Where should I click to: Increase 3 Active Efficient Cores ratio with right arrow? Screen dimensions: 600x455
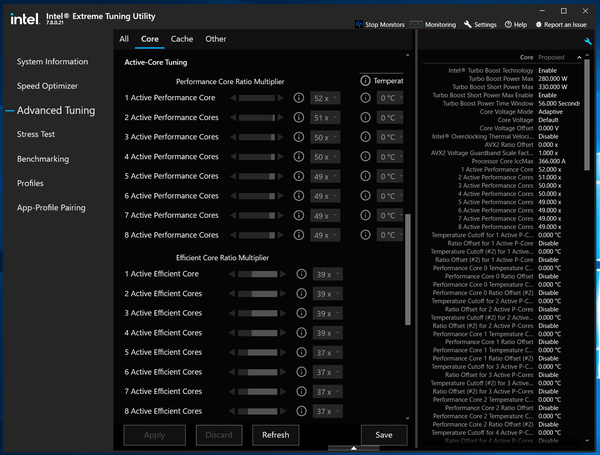click(283, 313)
